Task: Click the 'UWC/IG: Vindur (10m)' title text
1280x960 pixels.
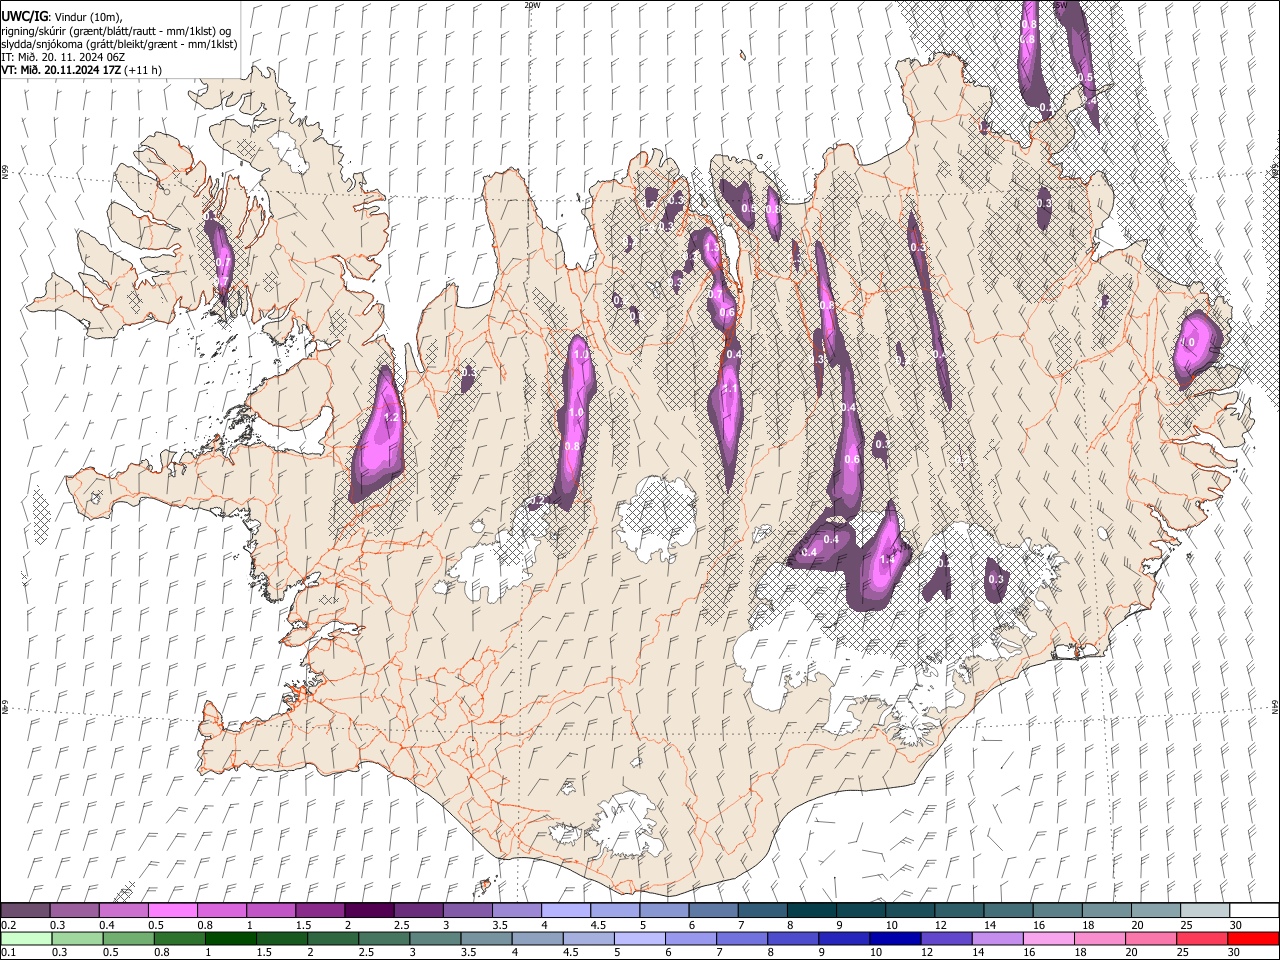Action: coord(62,17)
